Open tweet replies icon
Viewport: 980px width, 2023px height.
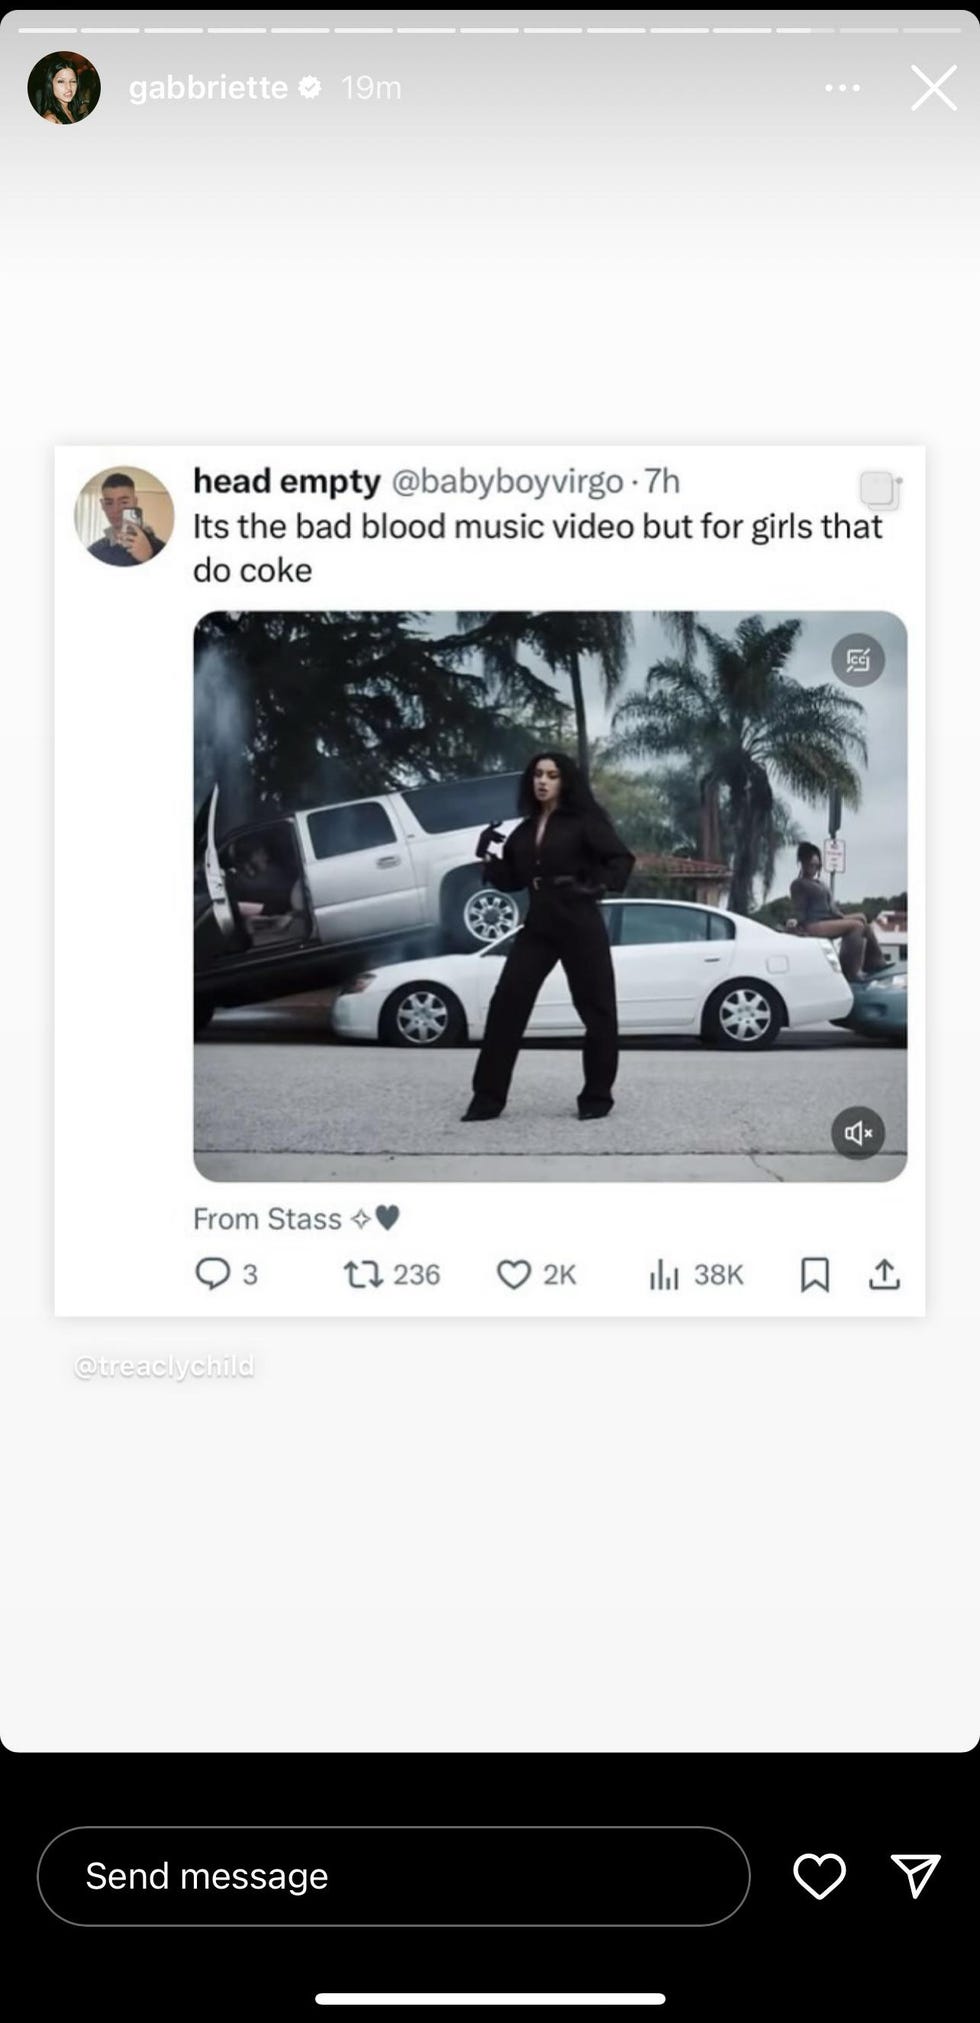(212, 1274)
